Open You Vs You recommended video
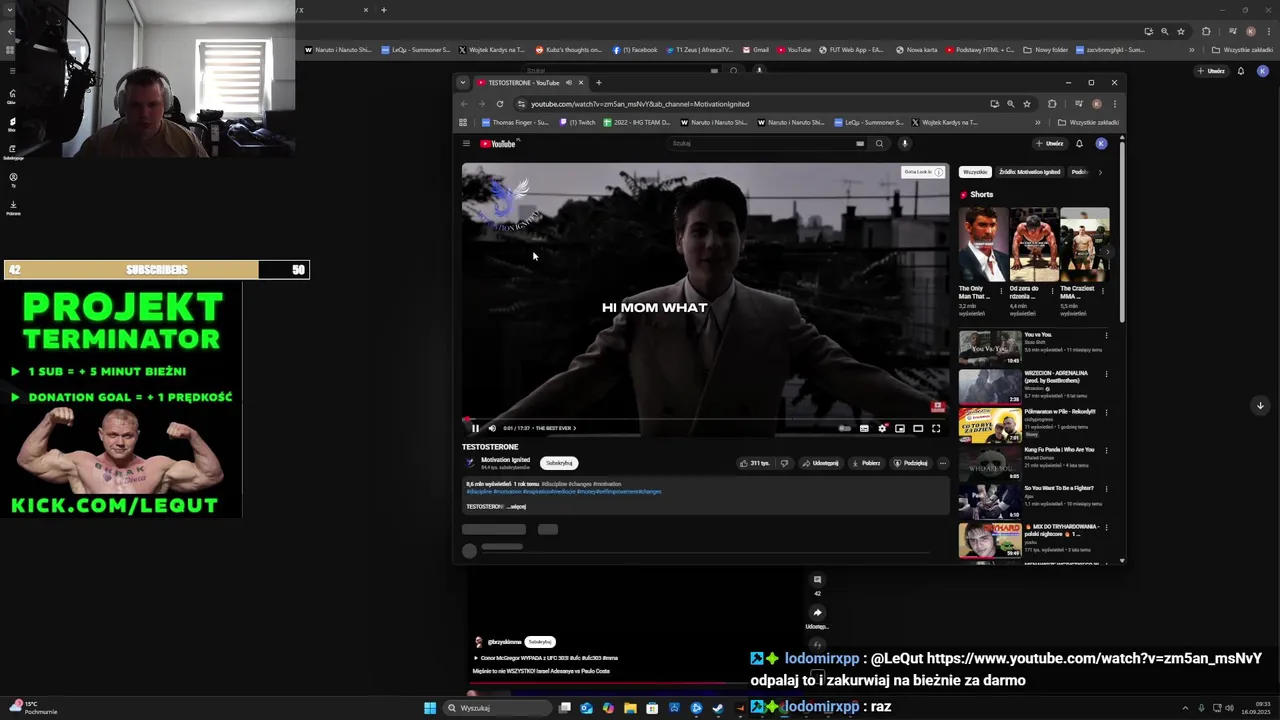The height and width of the screenshot is (720, 1280). pos(990,348)
